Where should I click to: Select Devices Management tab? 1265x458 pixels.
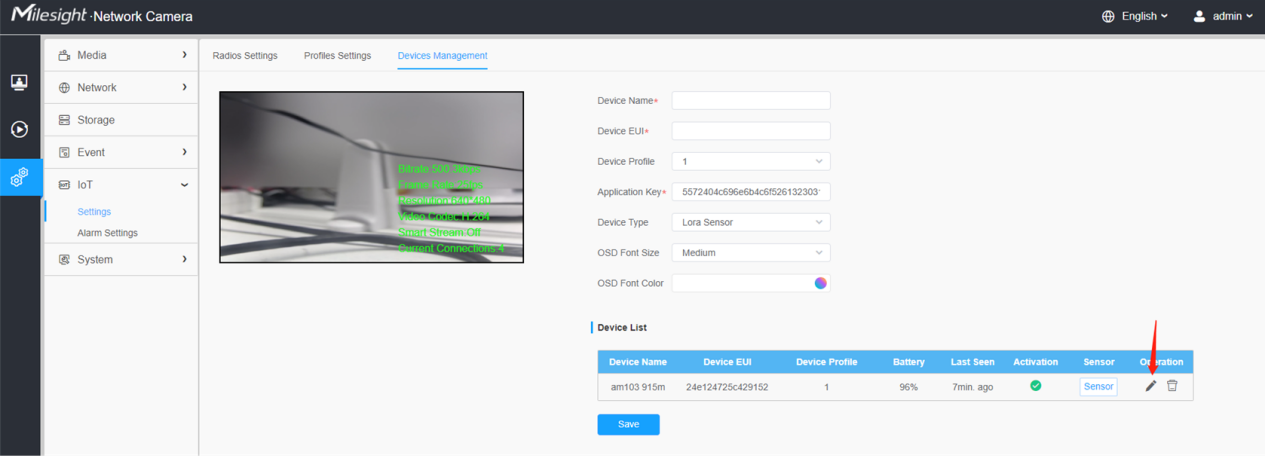(x=442, y=55)
